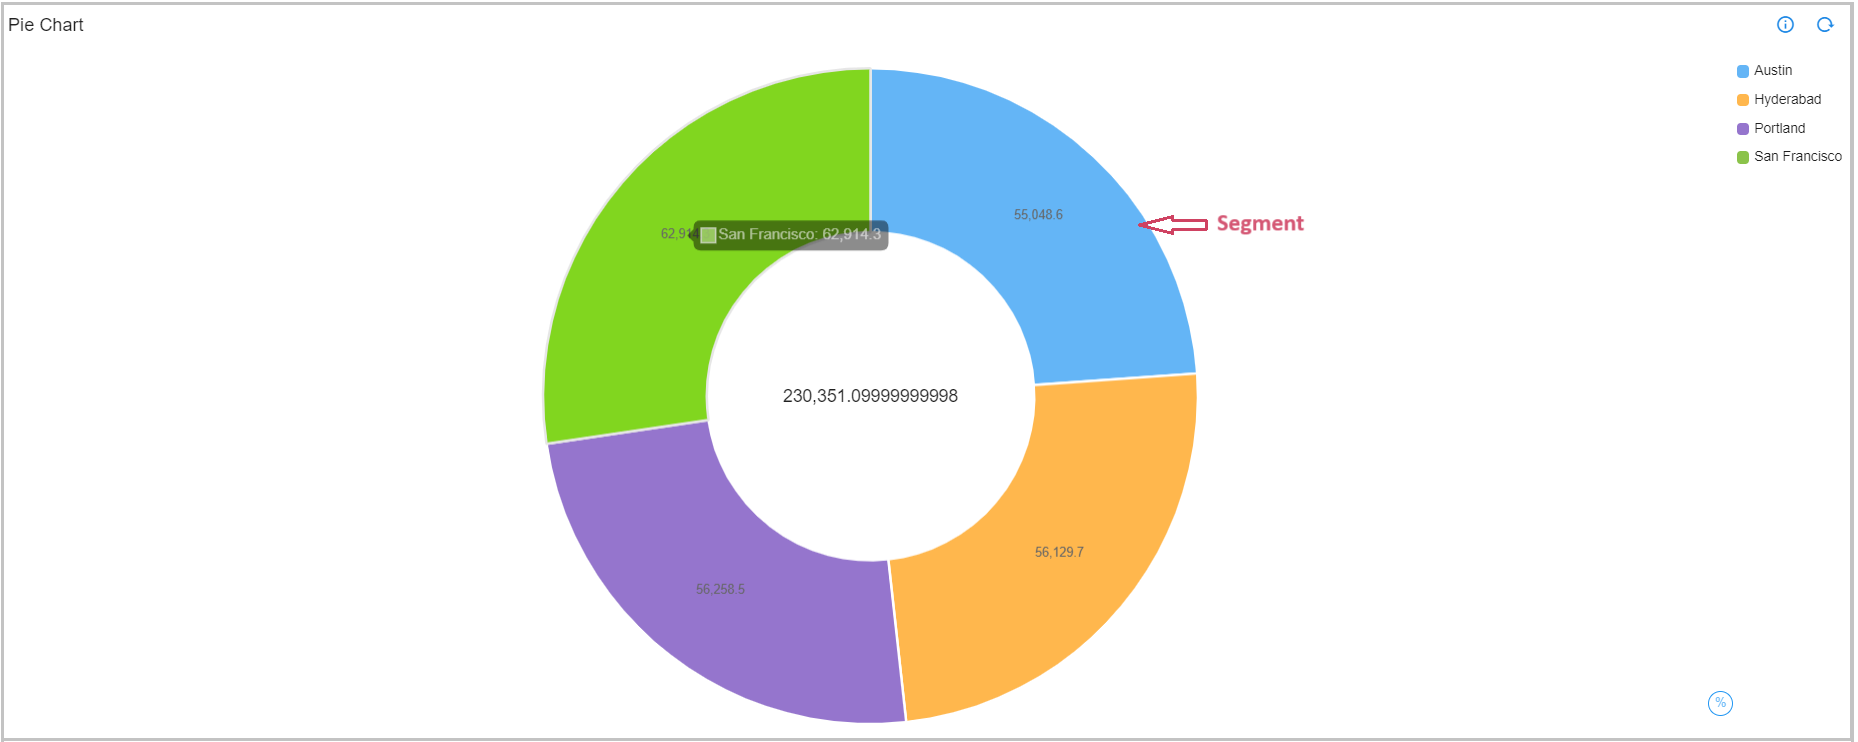This screenshot has height=742, width=1858.
Task: Click the info icon in chart header
Action: point(1785,25)
